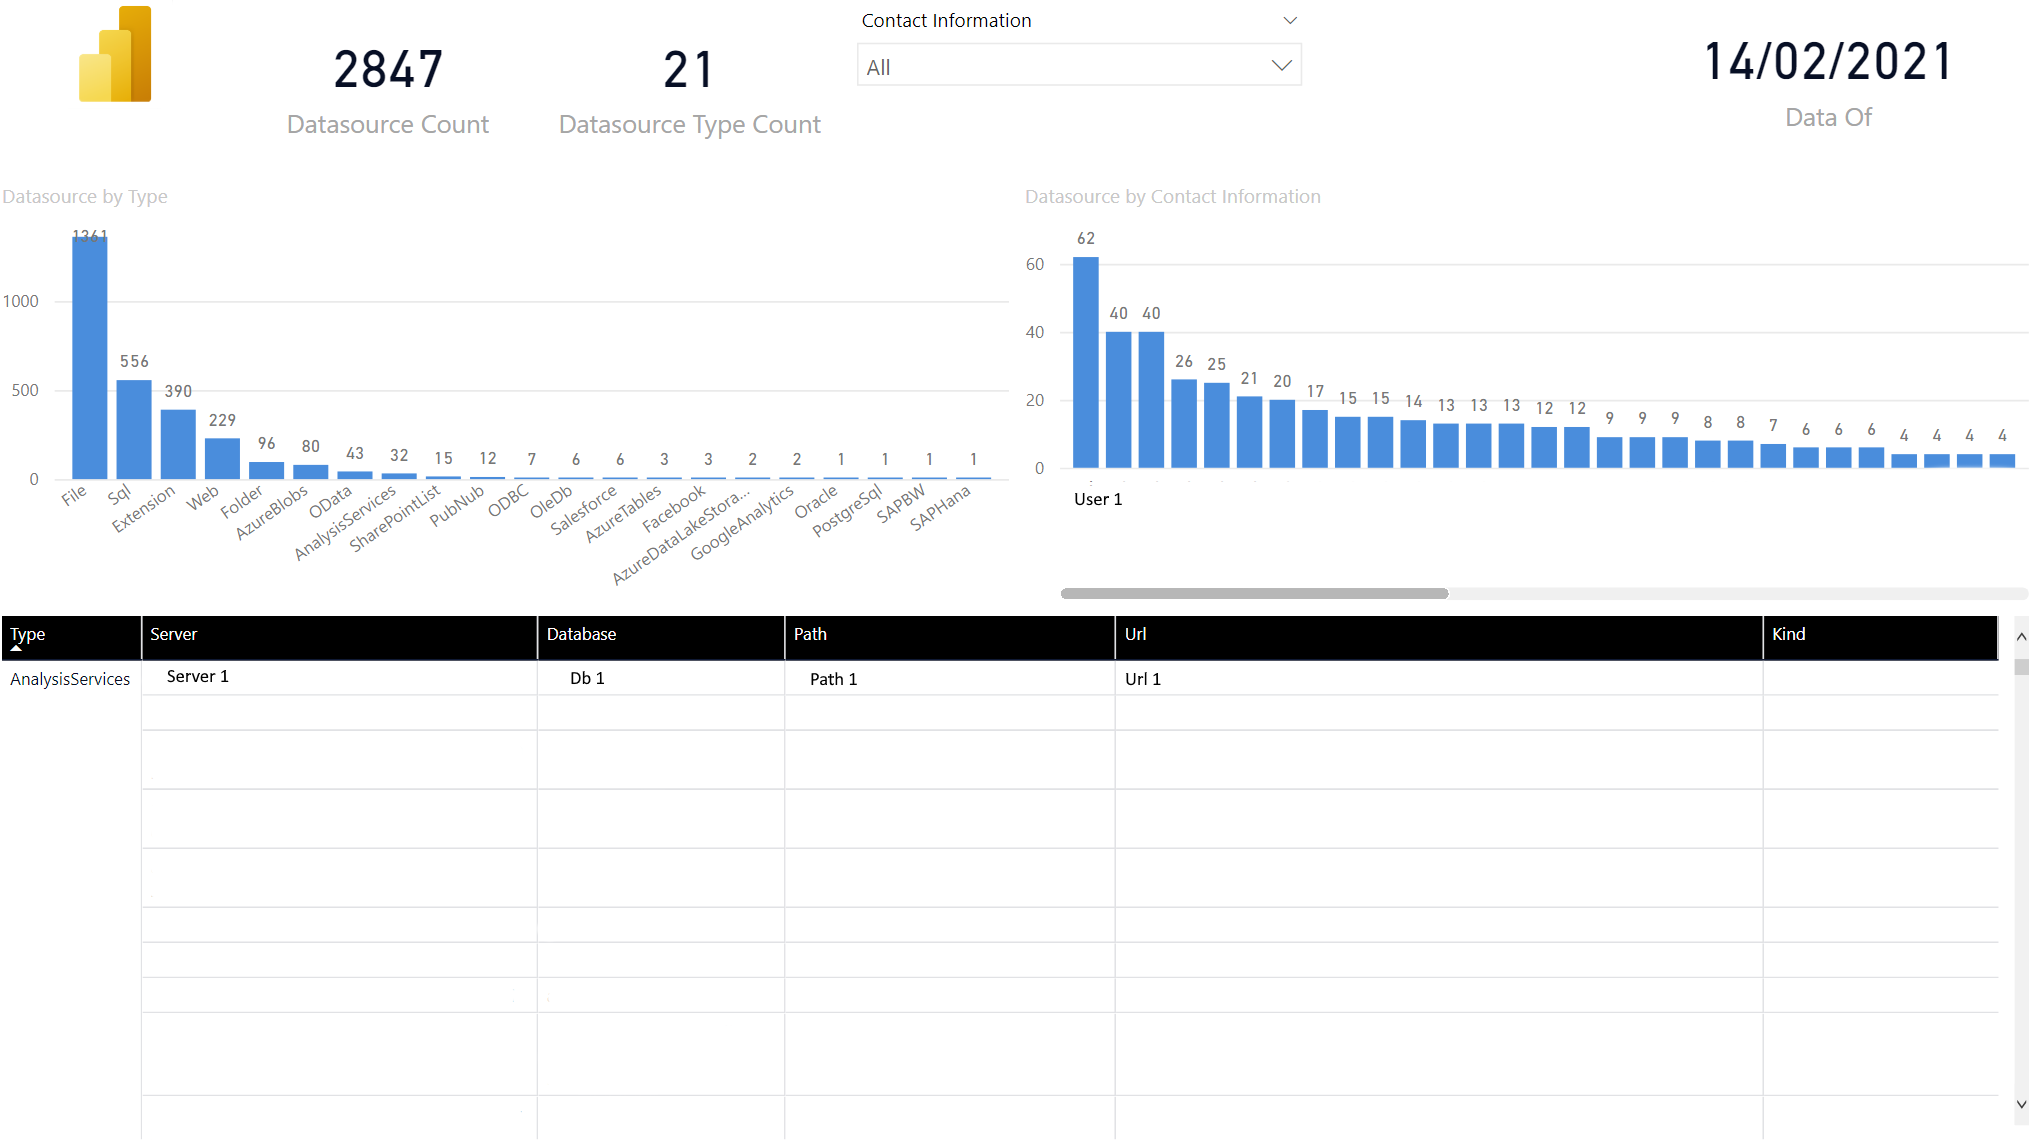Click the Oracle axis label

pos(816,503)
